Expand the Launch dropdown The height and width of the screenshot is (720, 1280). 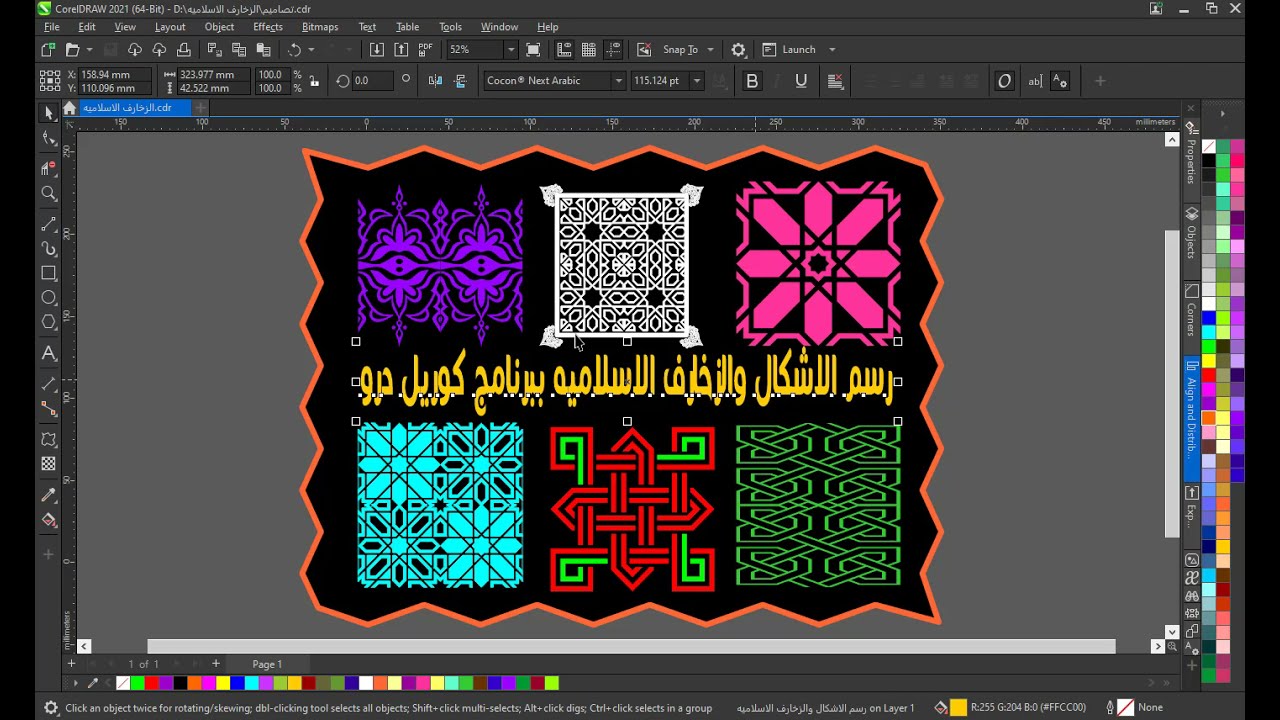coord(832,49)
